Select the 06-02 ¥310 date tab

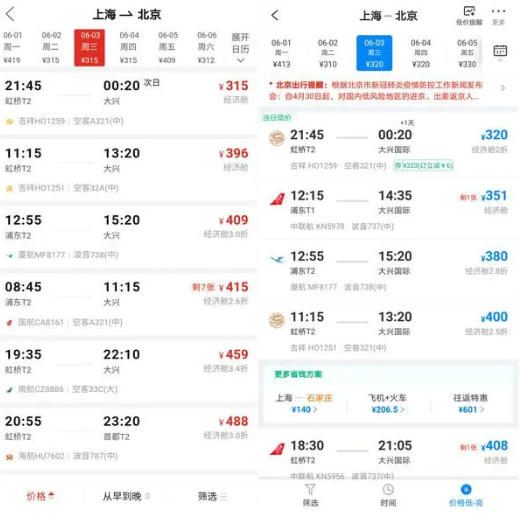pyautogui.click(x=328, y=53)
